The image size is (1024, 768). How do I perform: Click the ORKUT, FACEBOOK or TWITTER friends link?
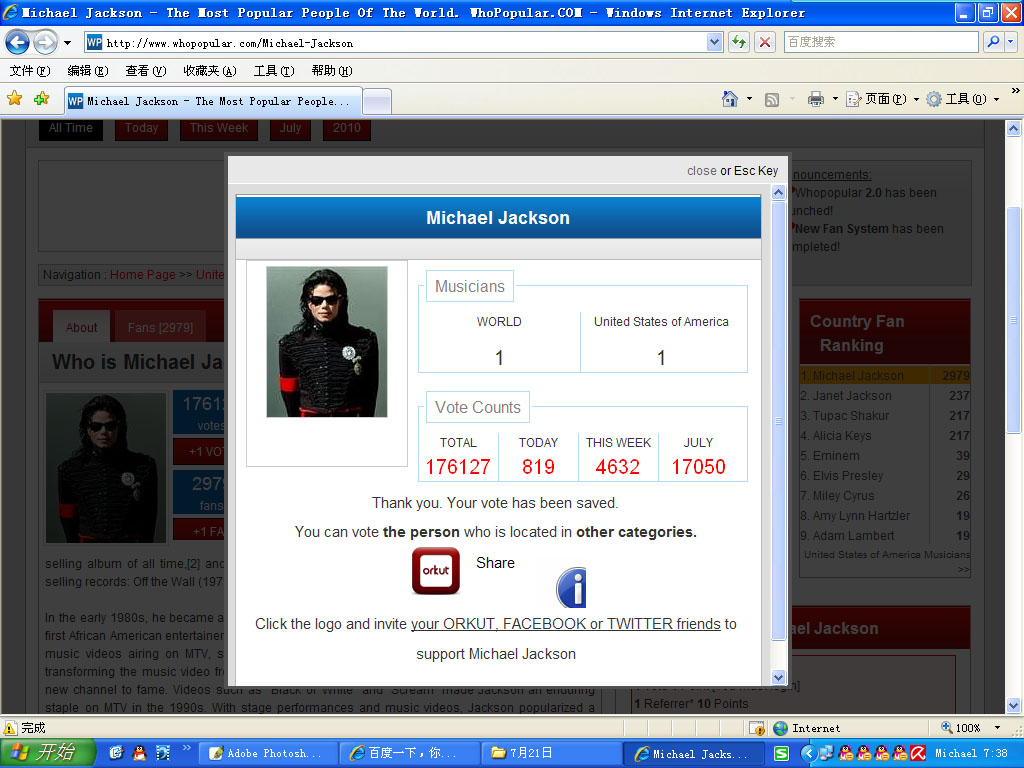tap(565, 624)
